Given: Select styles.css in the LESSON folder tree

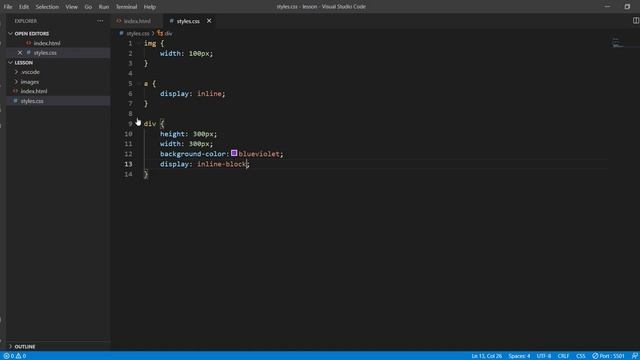Looking at the screenshot, I should 32,101.
